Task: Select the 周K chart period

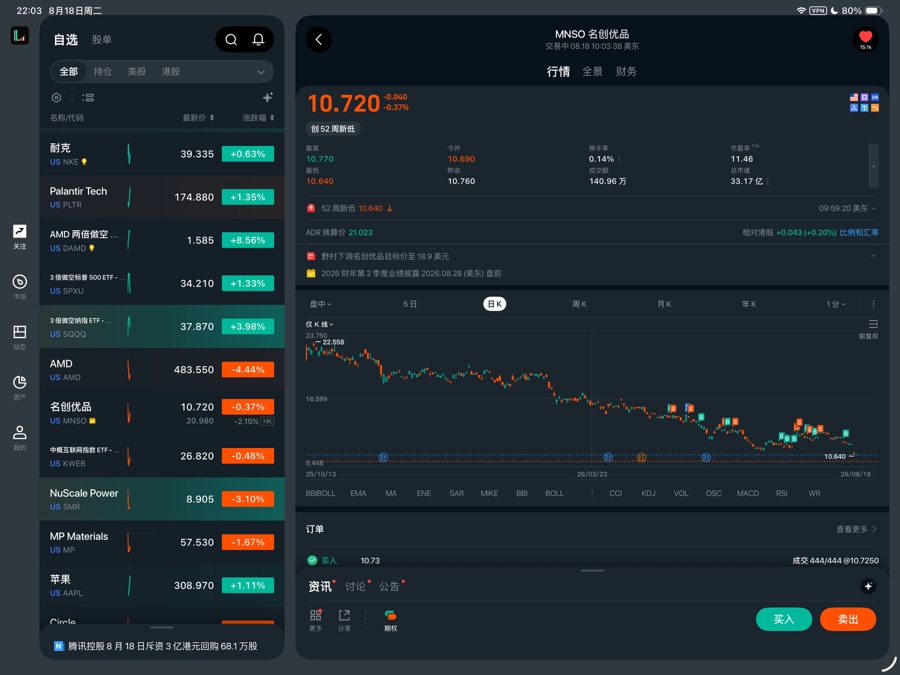Action: tap(579, 304)
